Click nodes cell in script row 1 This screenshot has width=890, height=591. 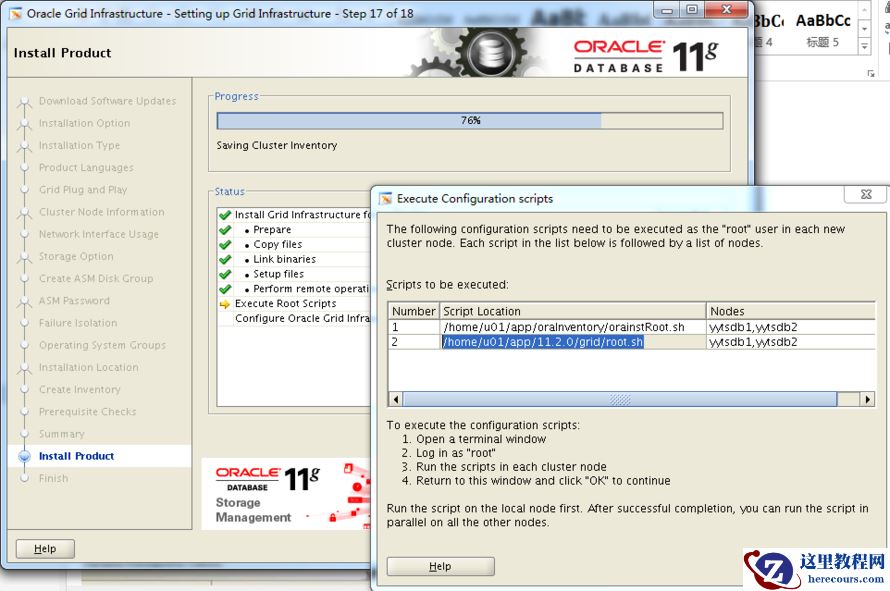point(791,327)
